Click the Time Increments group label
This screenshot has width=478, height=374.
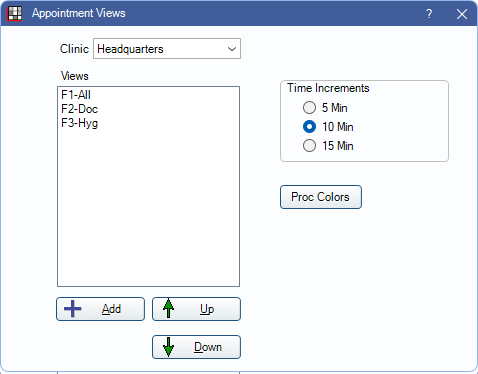[328, 88]
